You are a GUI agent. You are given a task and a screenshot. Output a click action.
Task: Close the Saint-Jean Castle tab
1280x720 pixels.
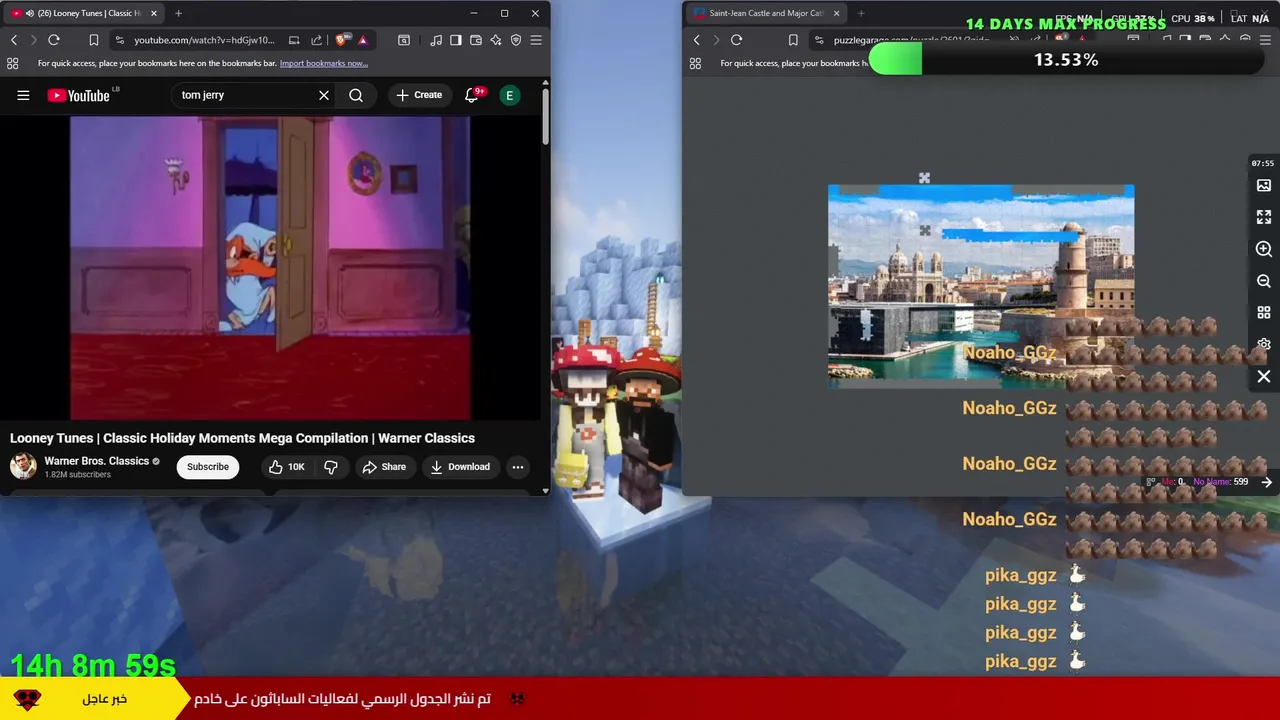point(836,13)
